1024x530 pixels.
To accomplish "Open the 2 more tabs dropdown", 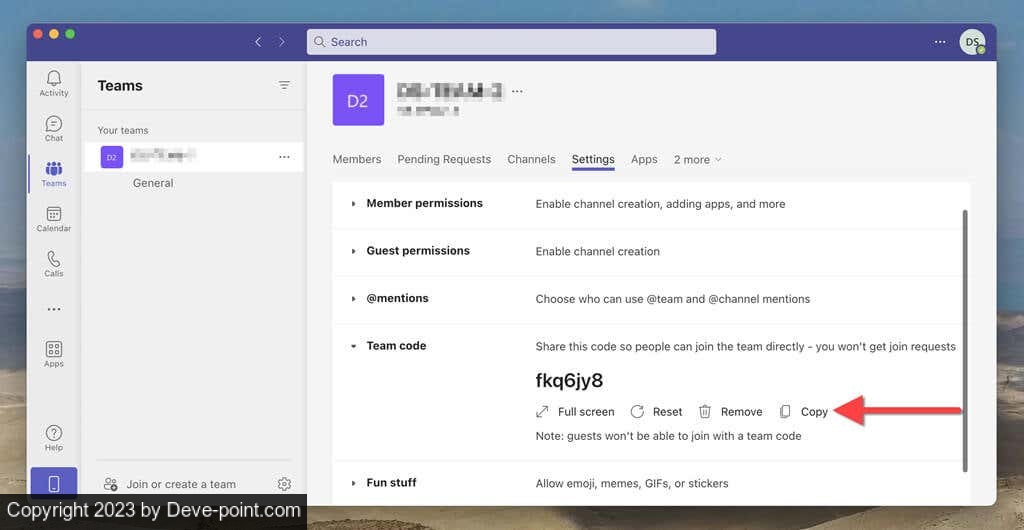I will [x=697, y=160].
